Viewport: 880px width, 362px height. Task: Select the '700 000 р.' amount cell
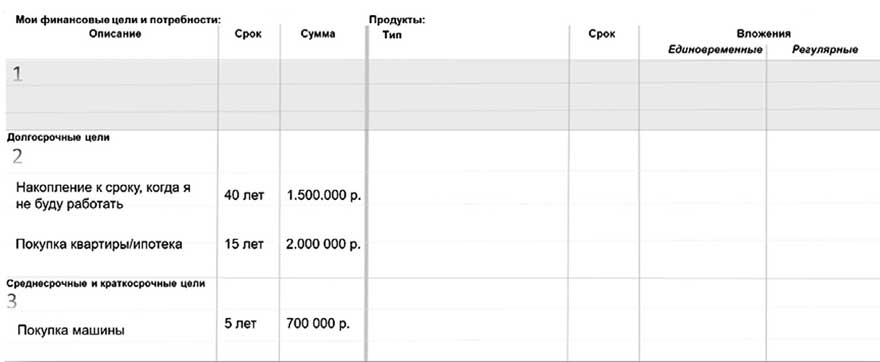(x=318, y=324)
